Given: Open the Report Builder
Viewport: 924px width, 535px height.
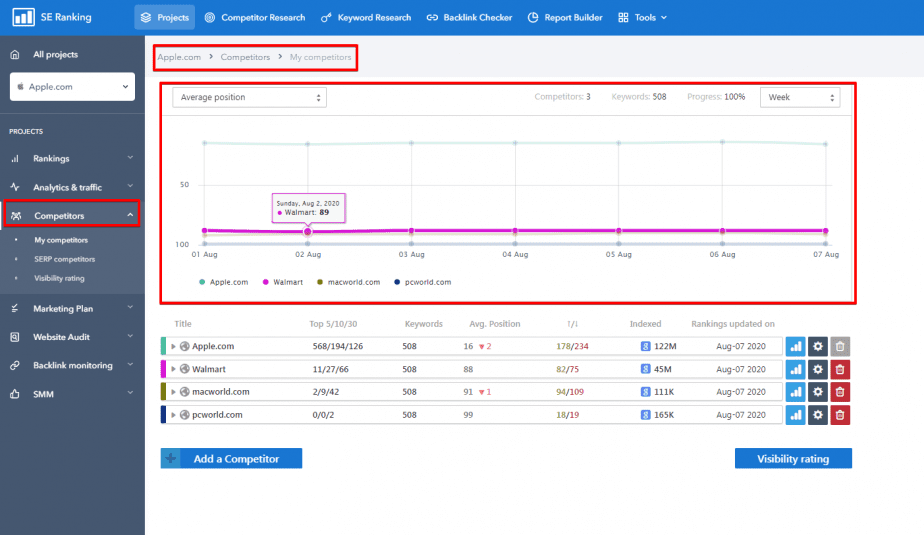Looking at the screenshot, I should click(x=565, y=18).
